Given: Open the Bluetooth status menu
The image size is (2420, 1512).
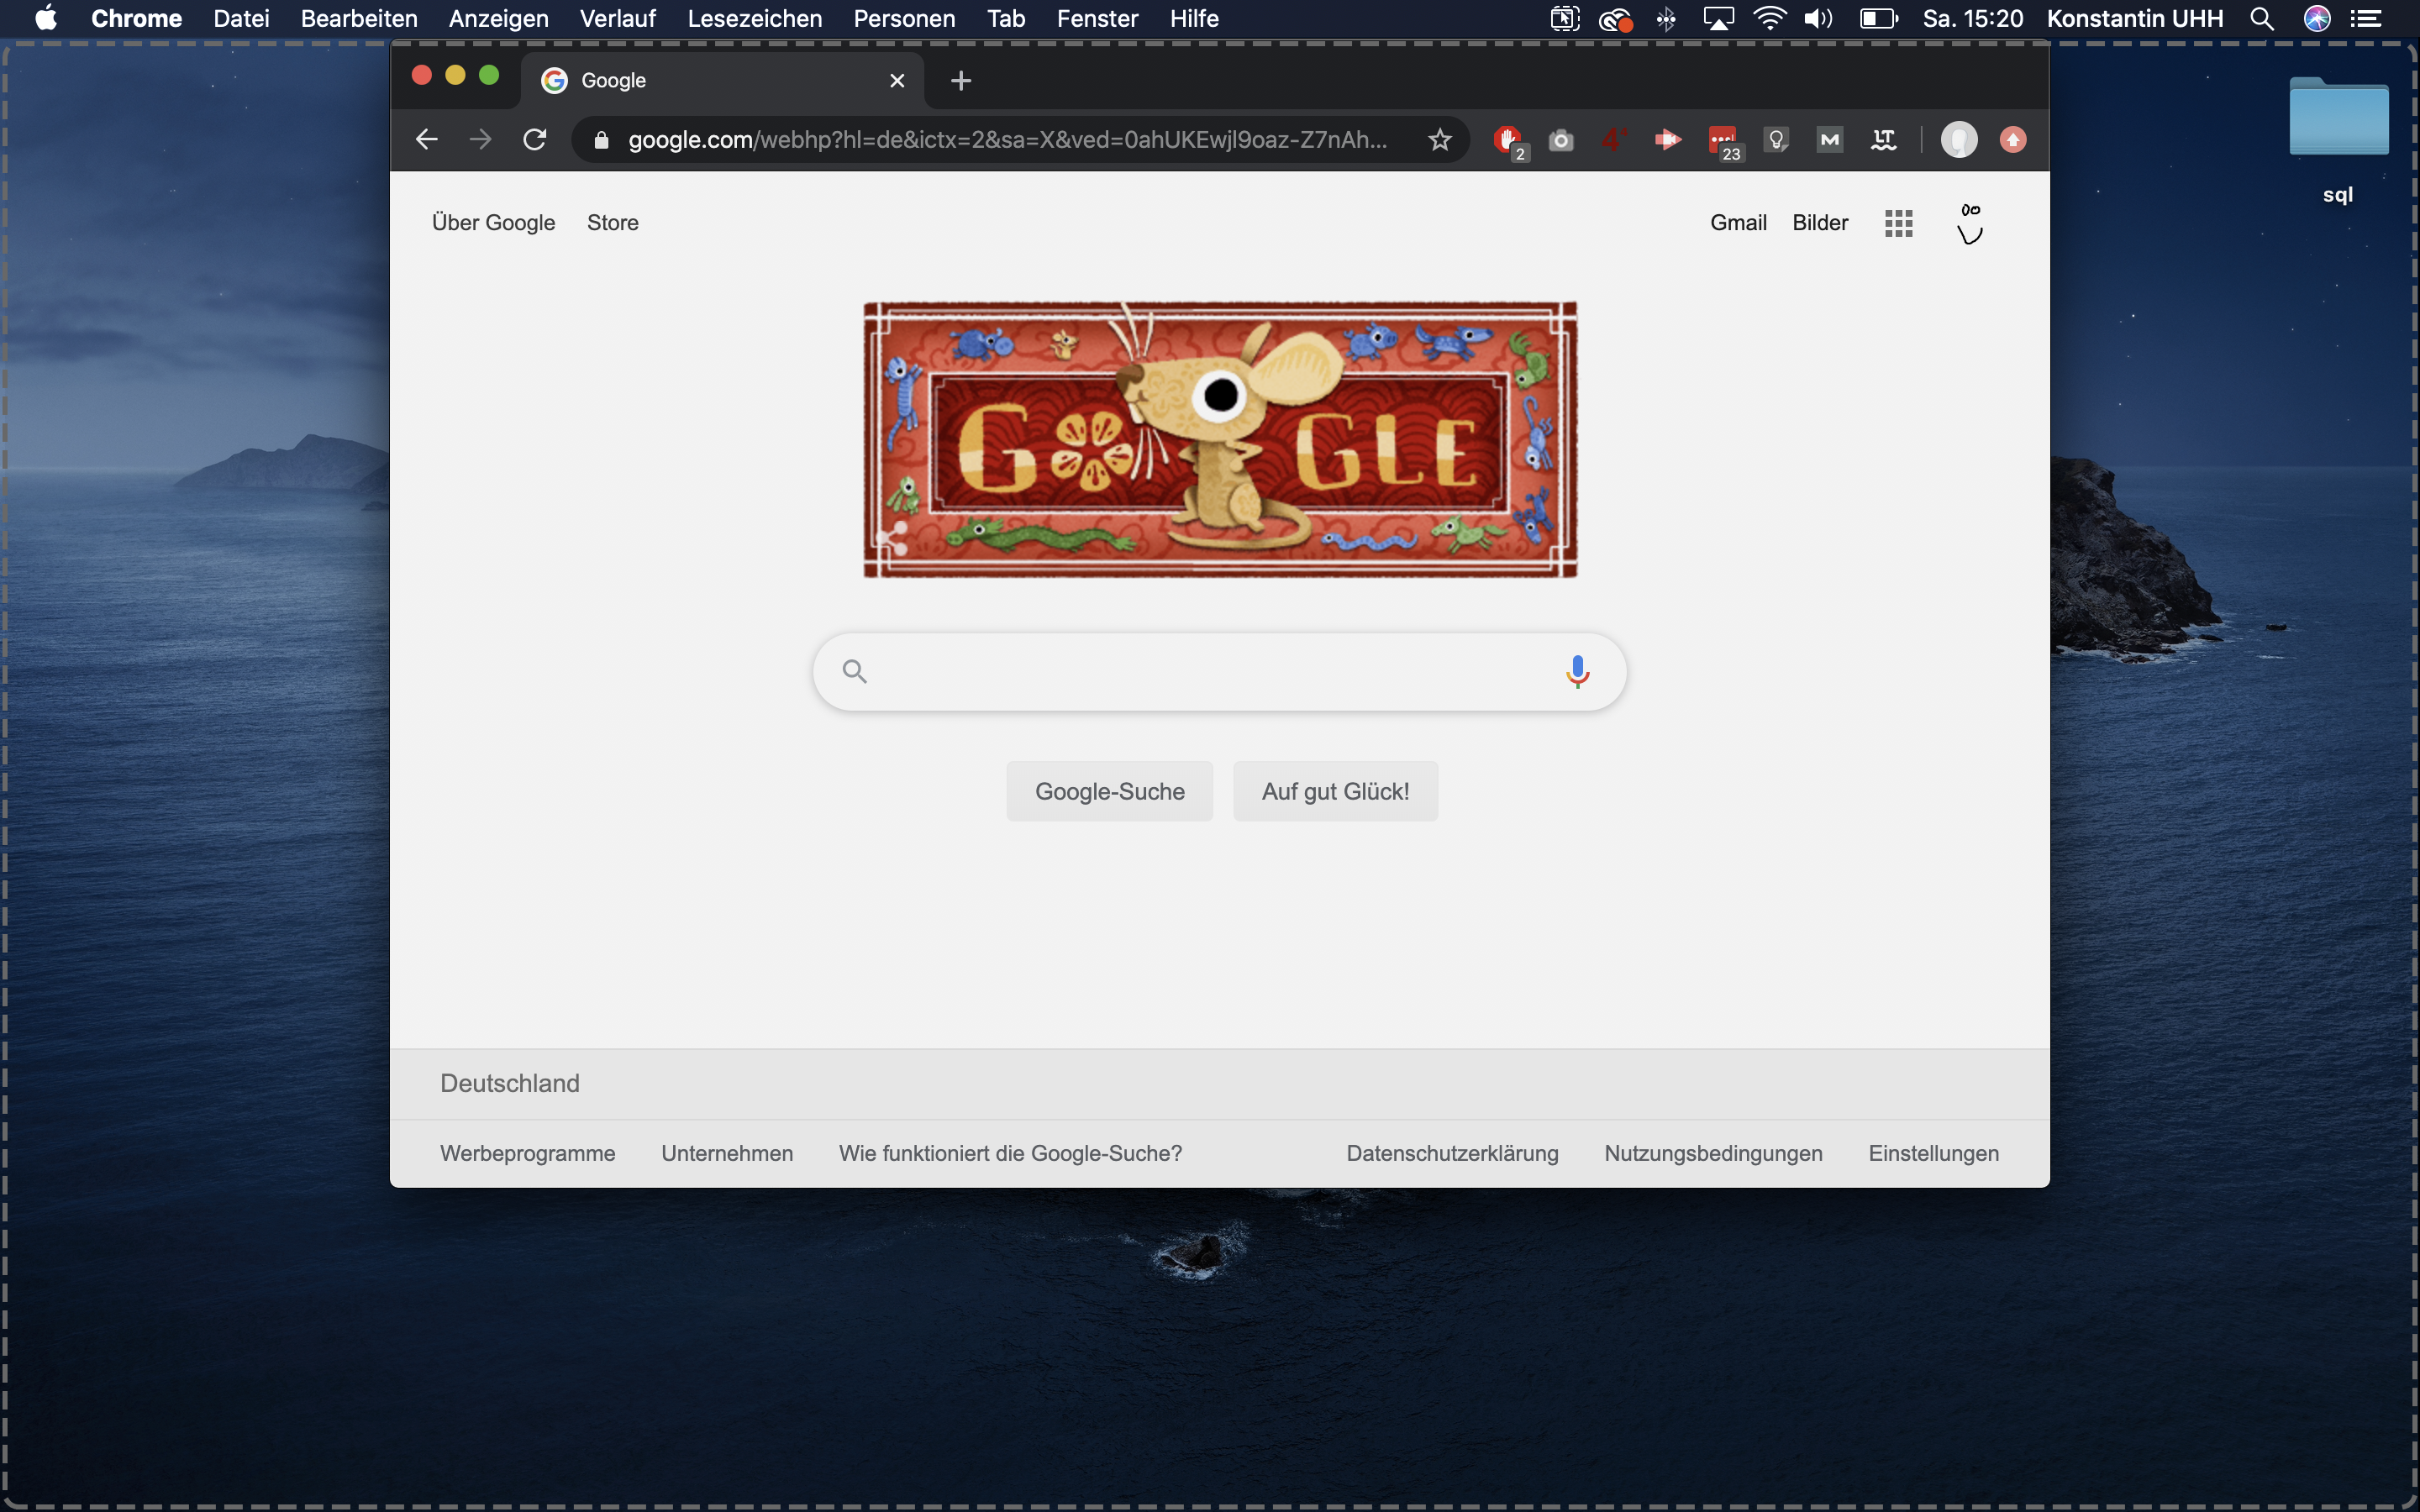Looking at the screenshot, I should pyautogui.click(x=1666, y=19).
